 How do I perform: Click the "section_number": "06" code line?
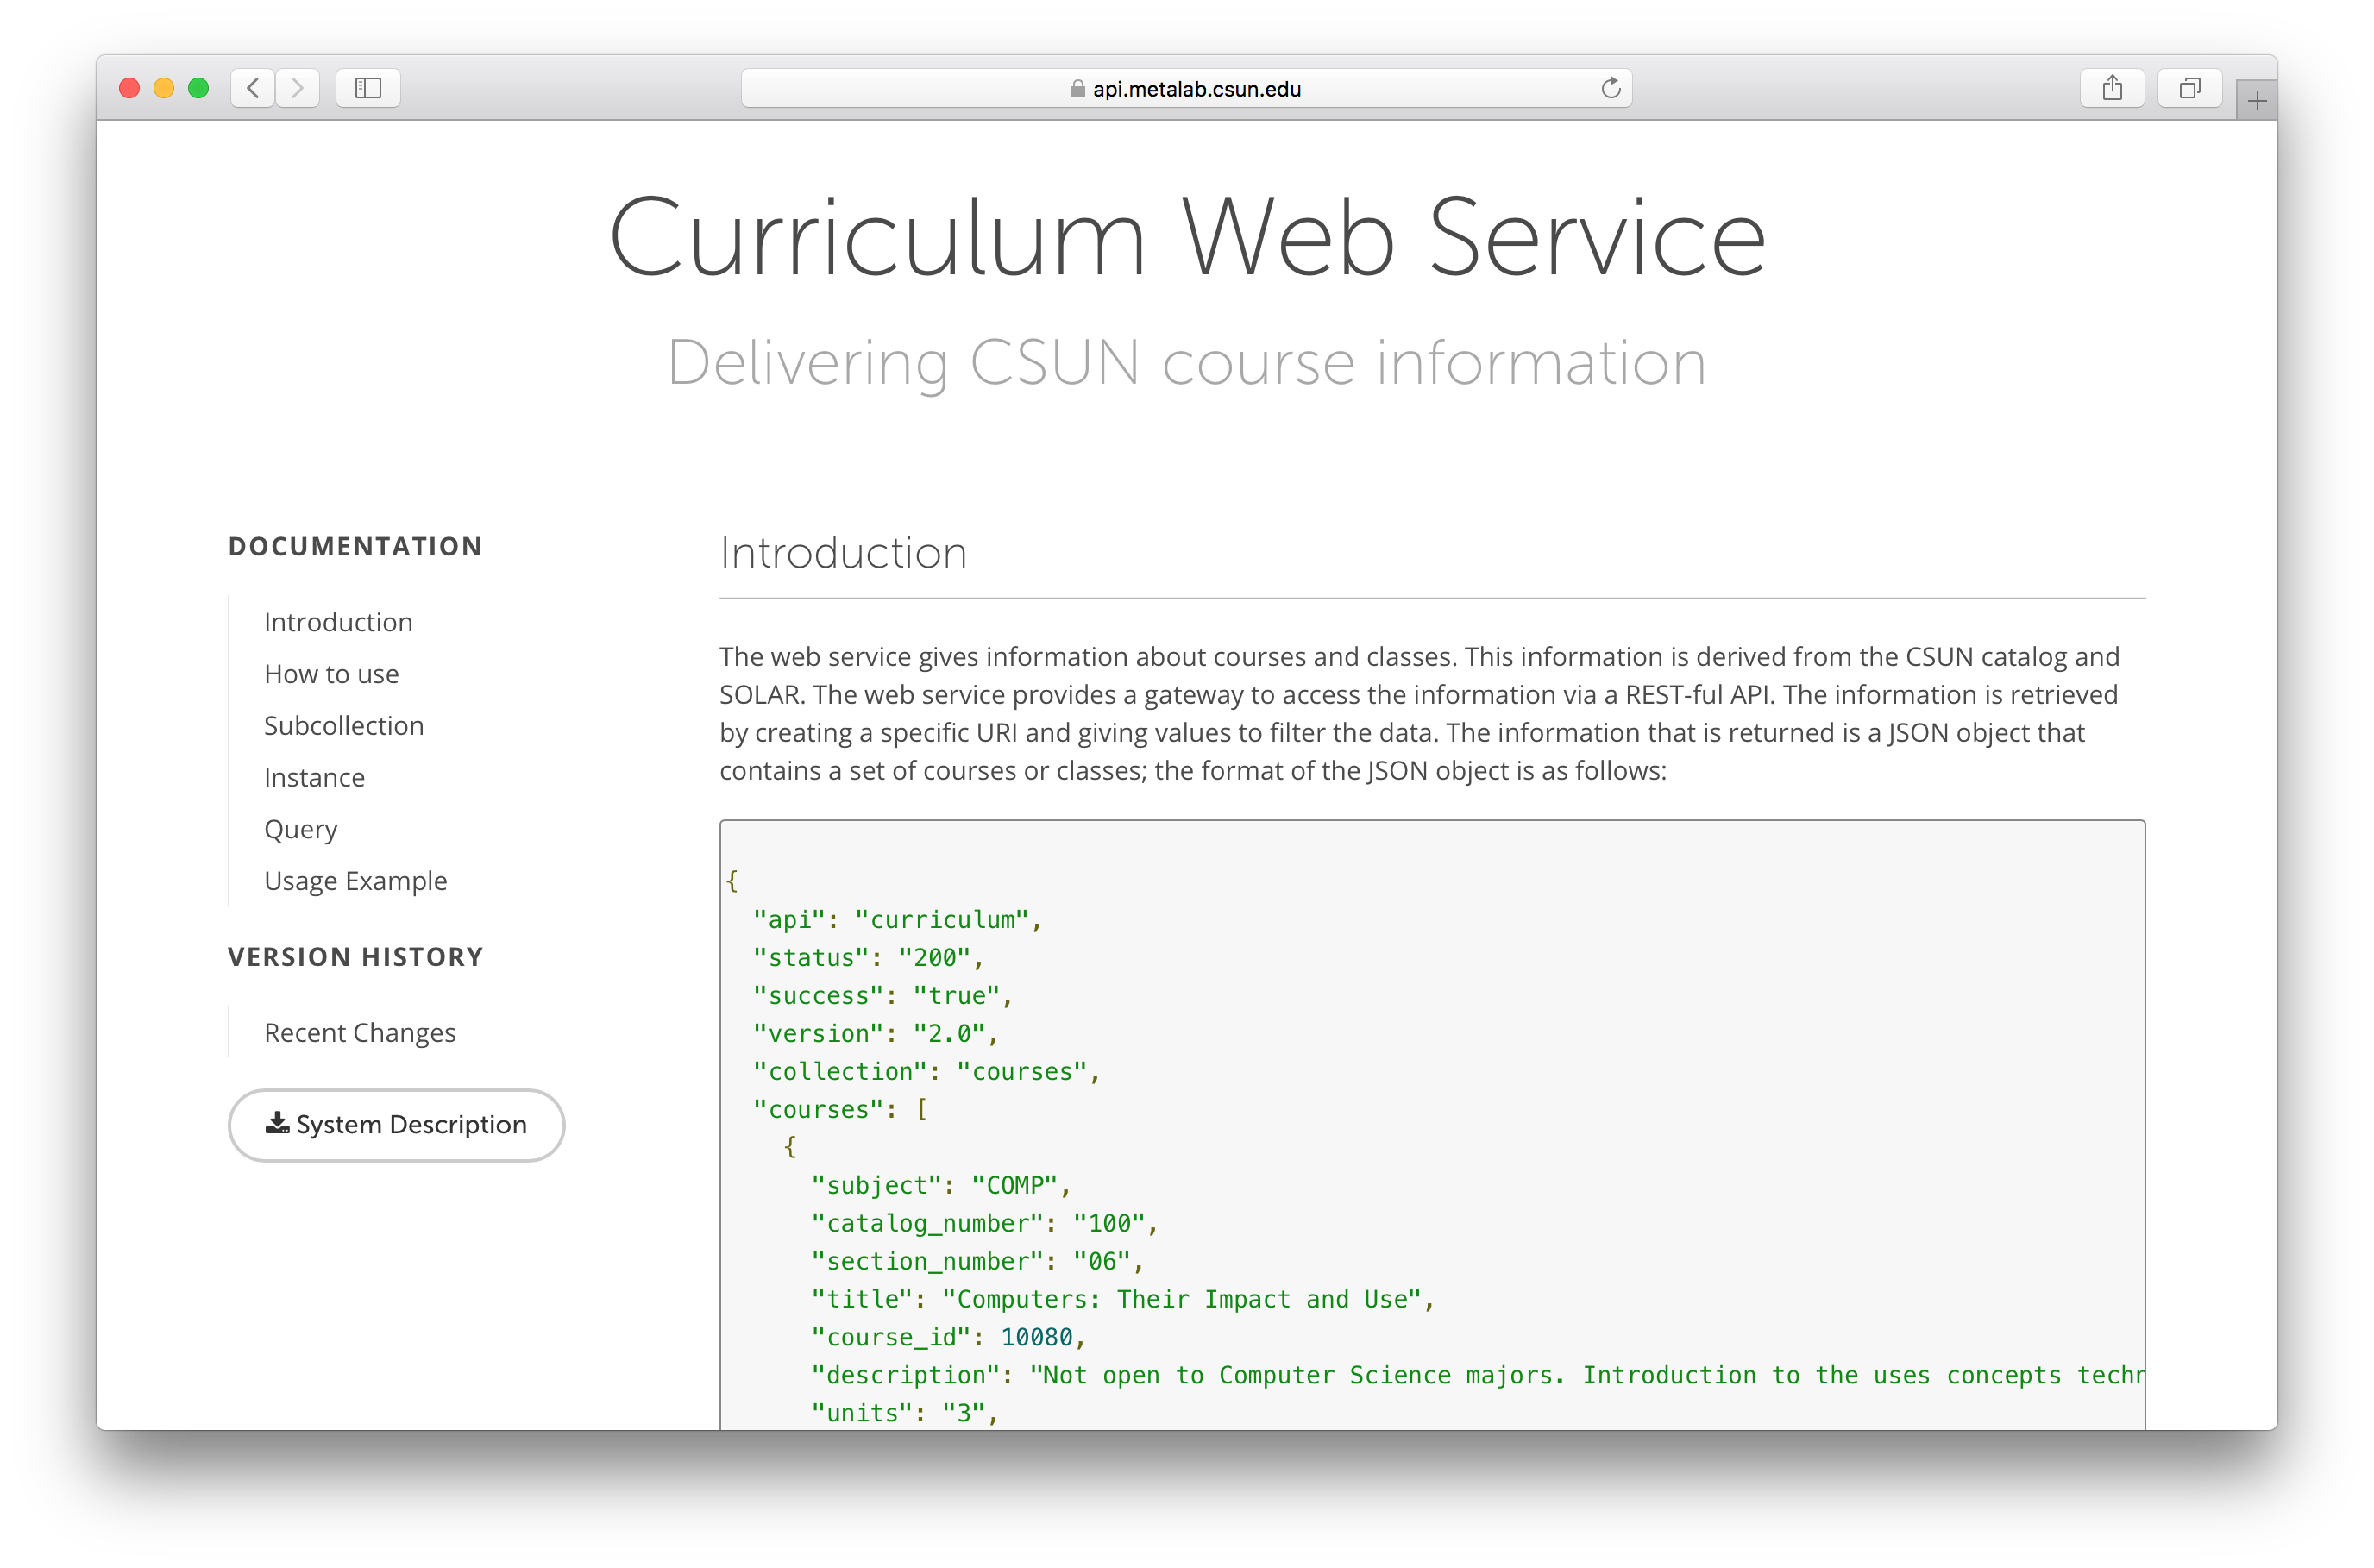(x=977, y=1262)
